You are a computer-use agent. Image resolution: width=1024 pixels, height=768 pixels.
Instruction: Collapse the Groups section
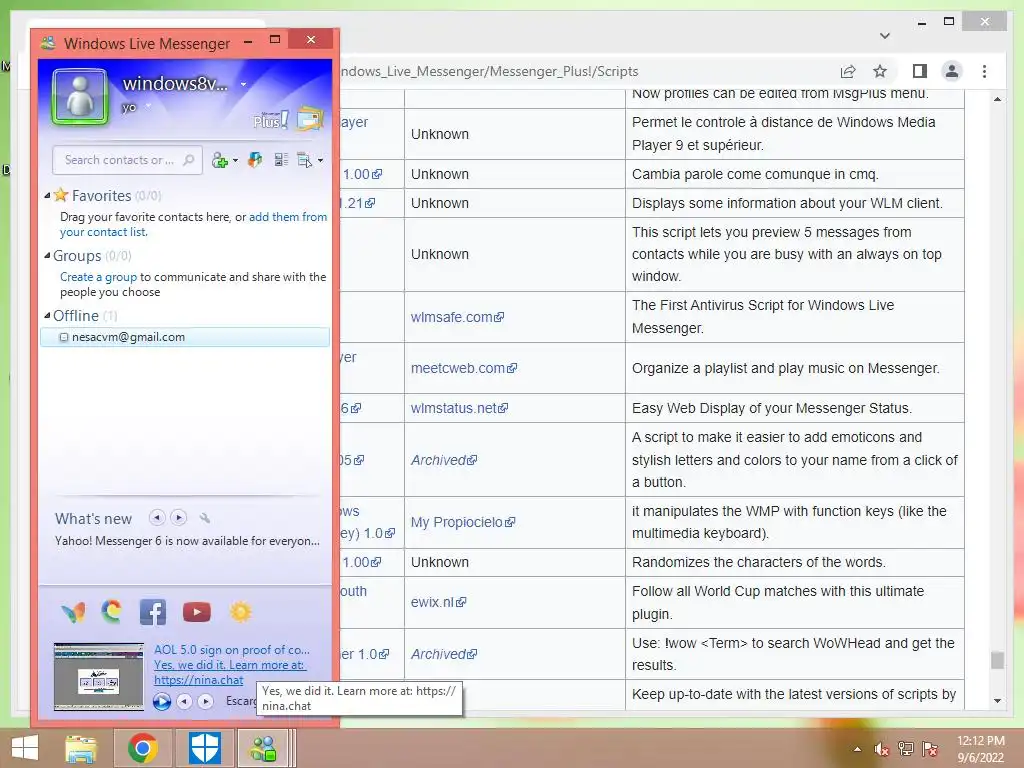[x=47, y=255]
